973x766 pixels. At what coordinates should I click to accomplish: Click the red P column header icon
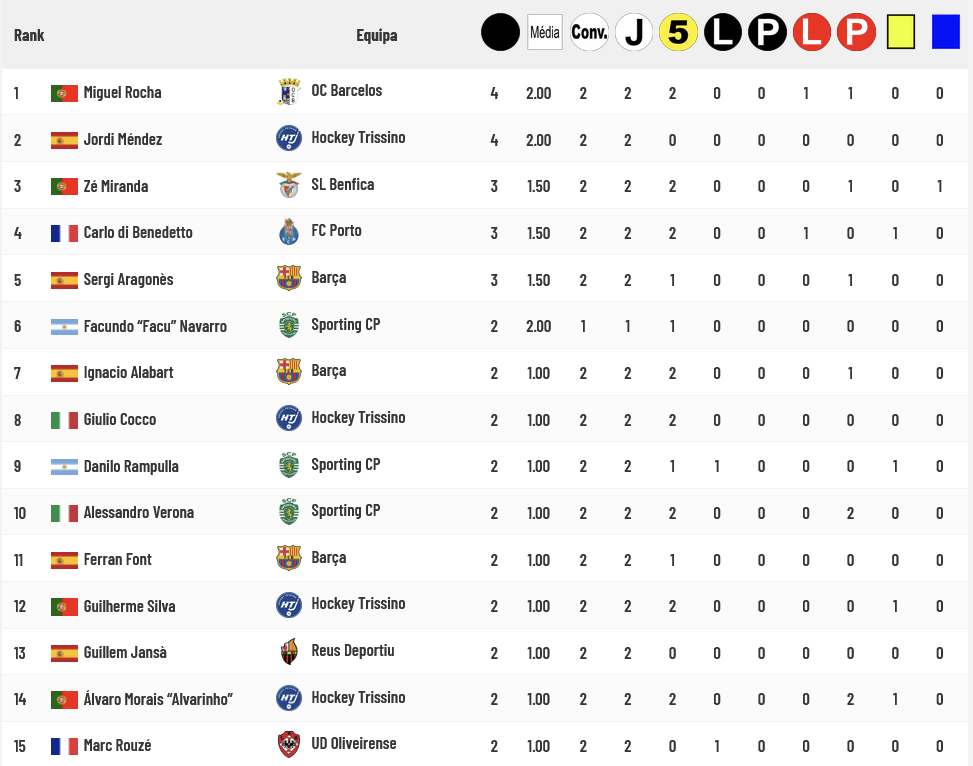pos(856,32)
